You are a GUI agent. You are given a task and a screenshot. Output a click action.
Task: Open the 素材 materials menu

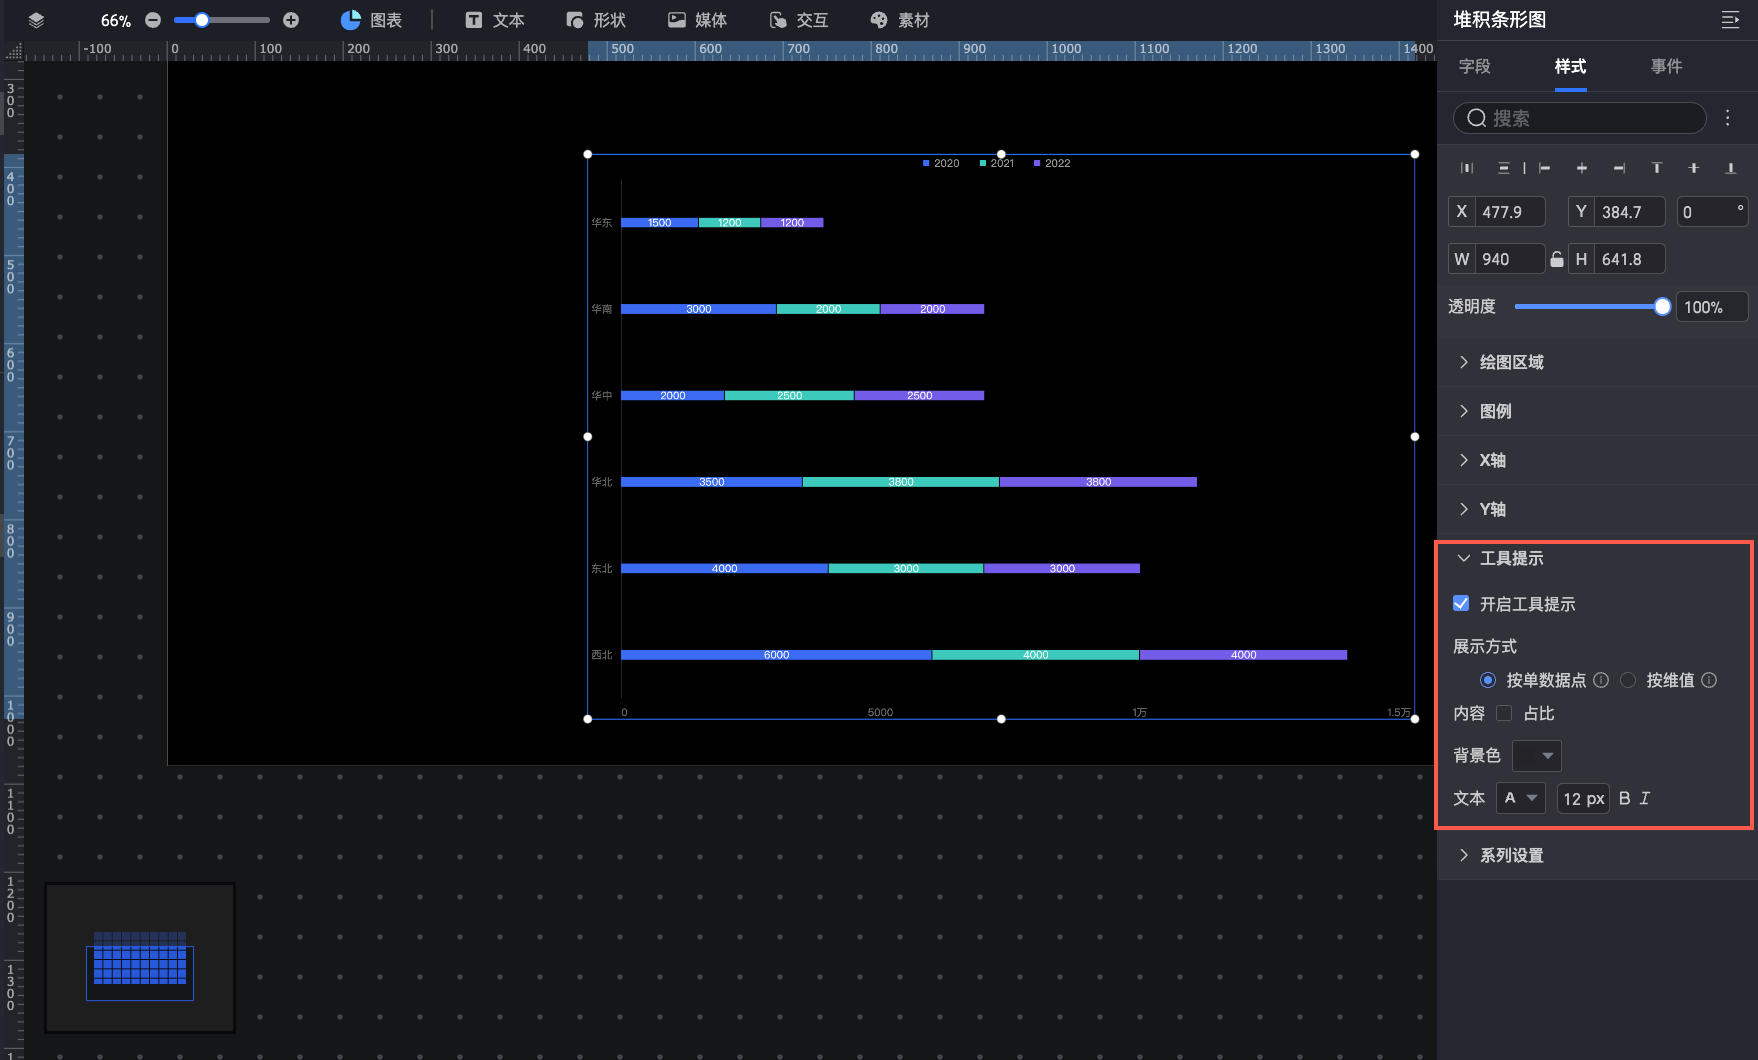click(x=900, y=20)
